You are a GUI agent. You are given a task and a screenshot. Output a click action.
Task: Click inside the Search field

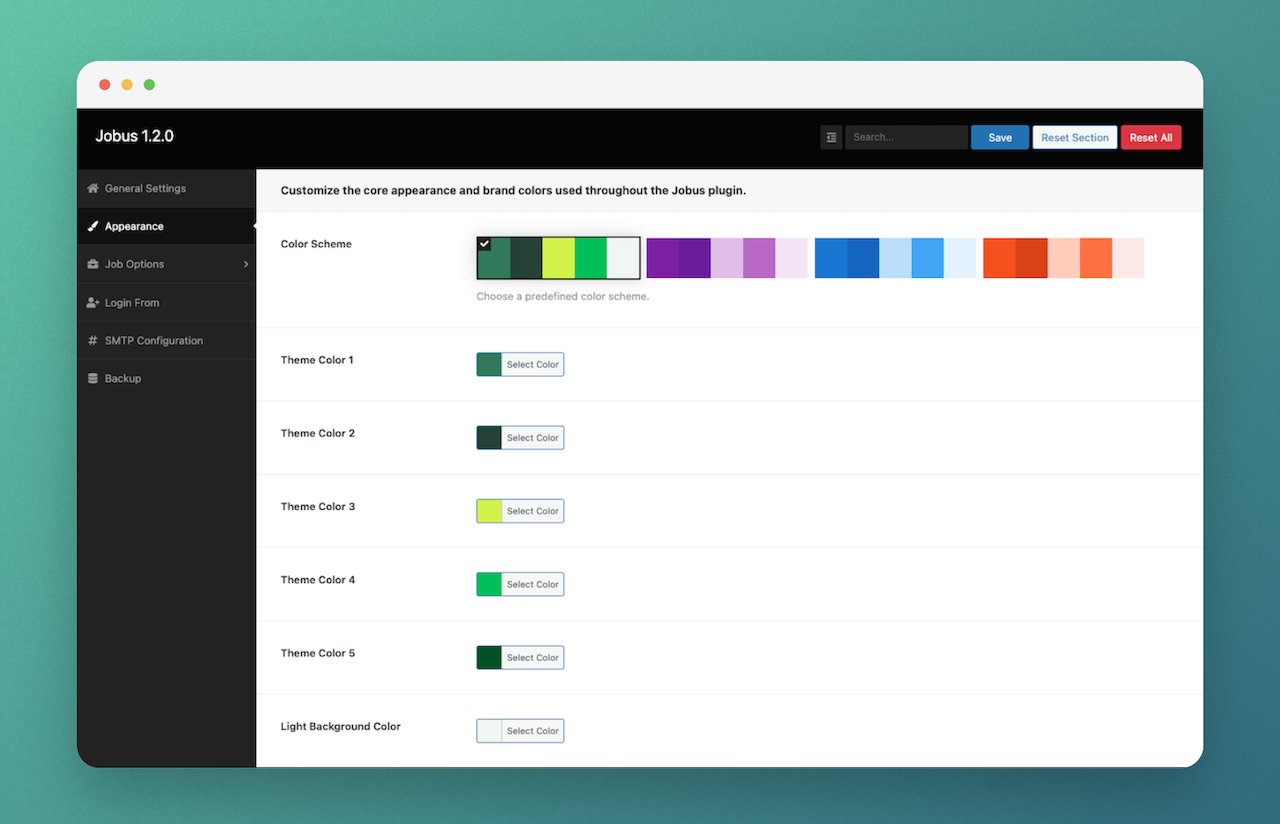click(x=905, y=137)
